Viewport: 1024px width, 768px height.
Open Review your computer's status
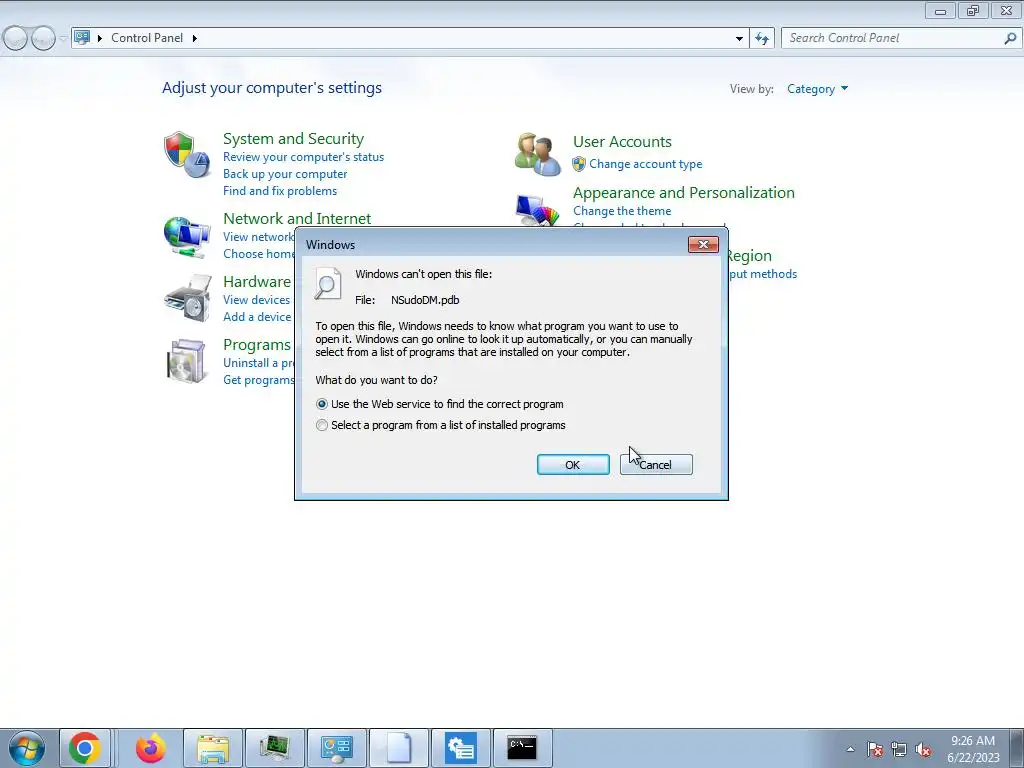(303, 157)
